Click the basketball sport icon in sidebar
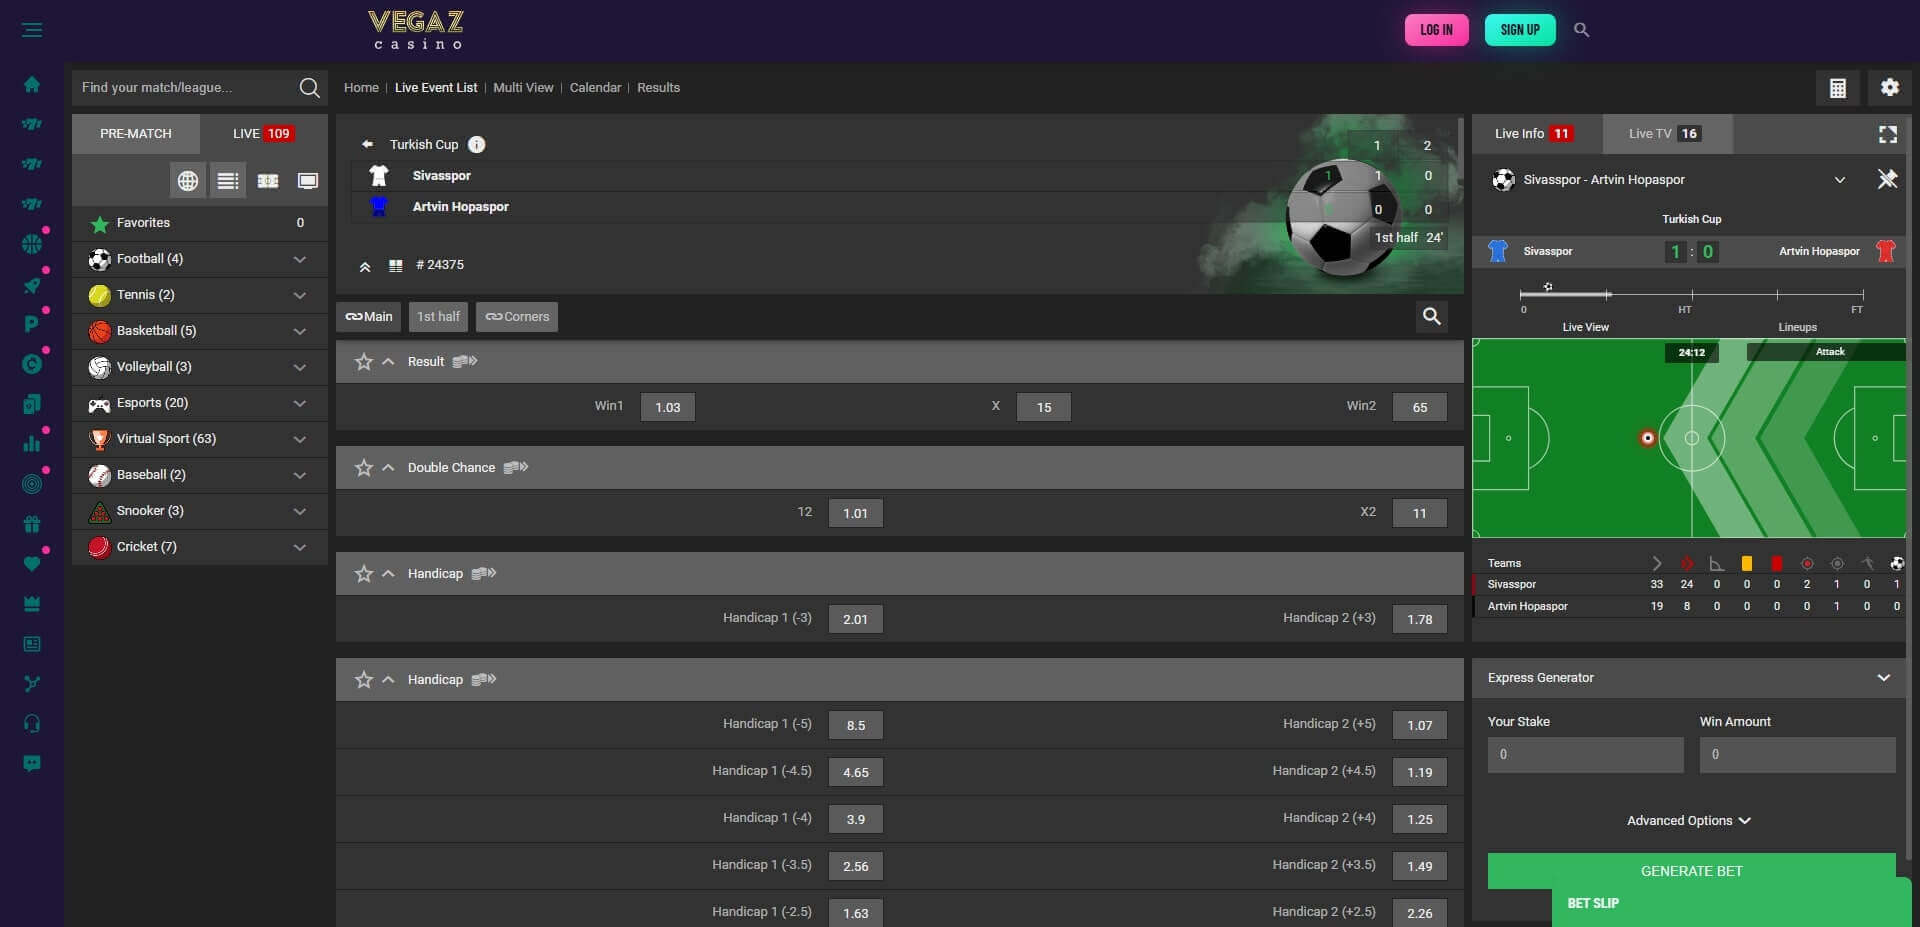1920x927 pixels. 33,243
